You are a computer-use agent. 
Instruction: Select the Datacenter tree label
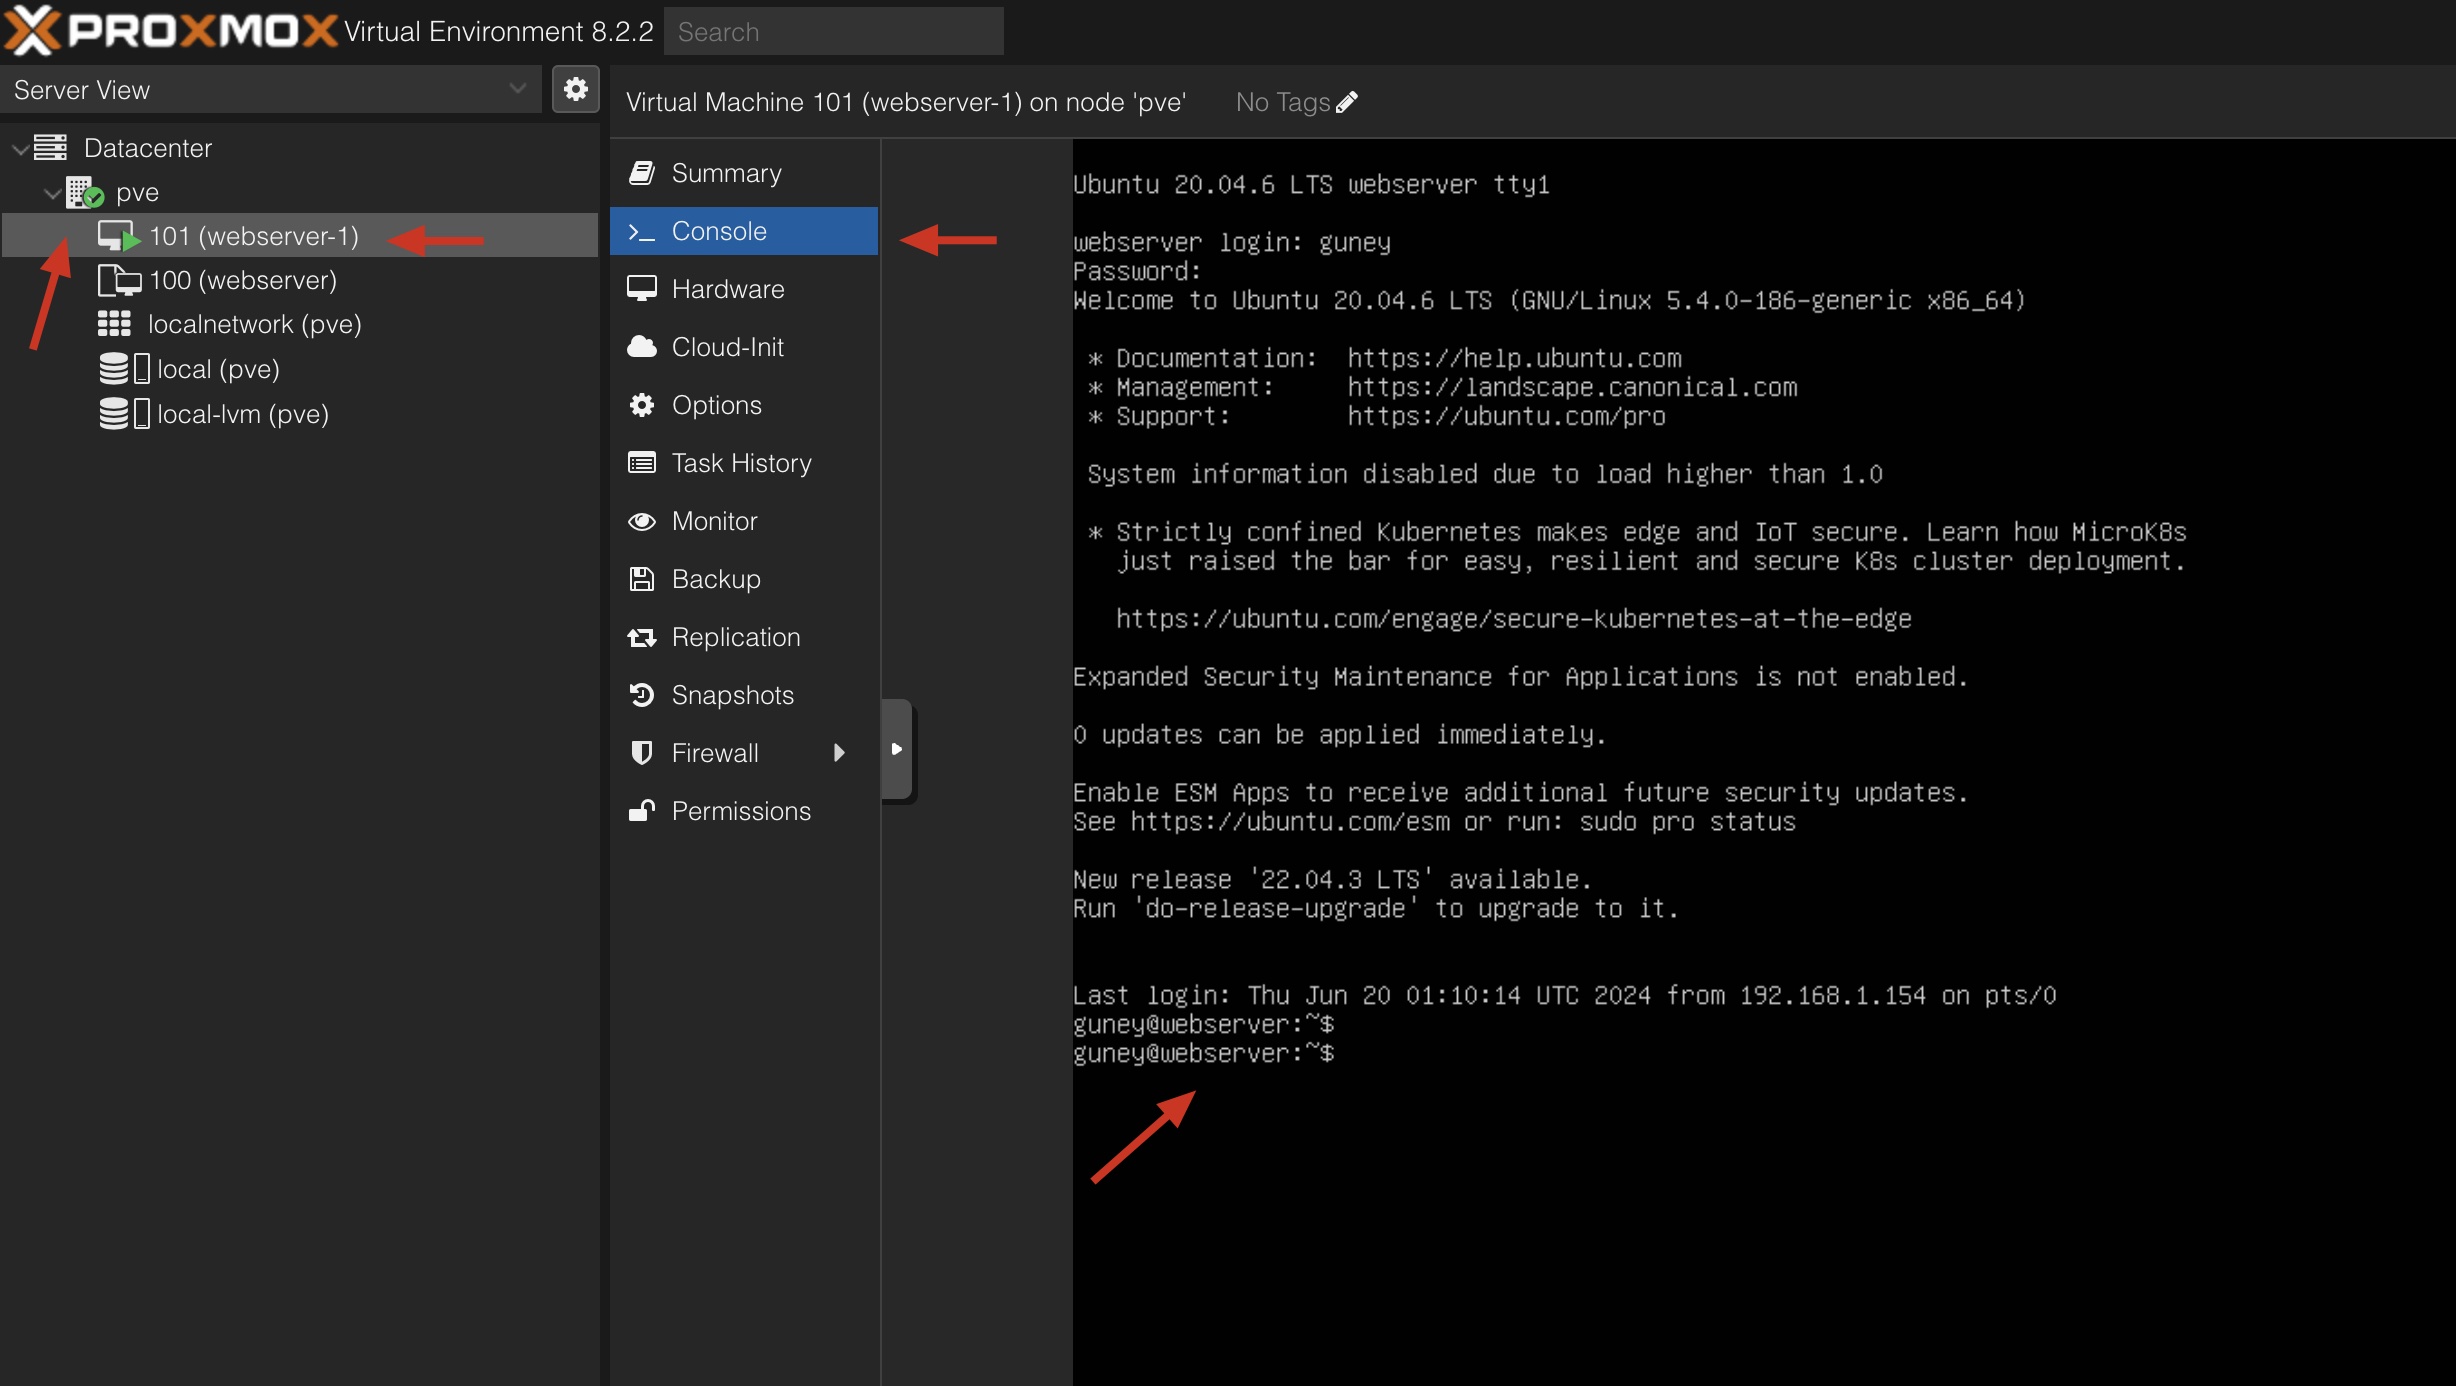pos(148,148)
